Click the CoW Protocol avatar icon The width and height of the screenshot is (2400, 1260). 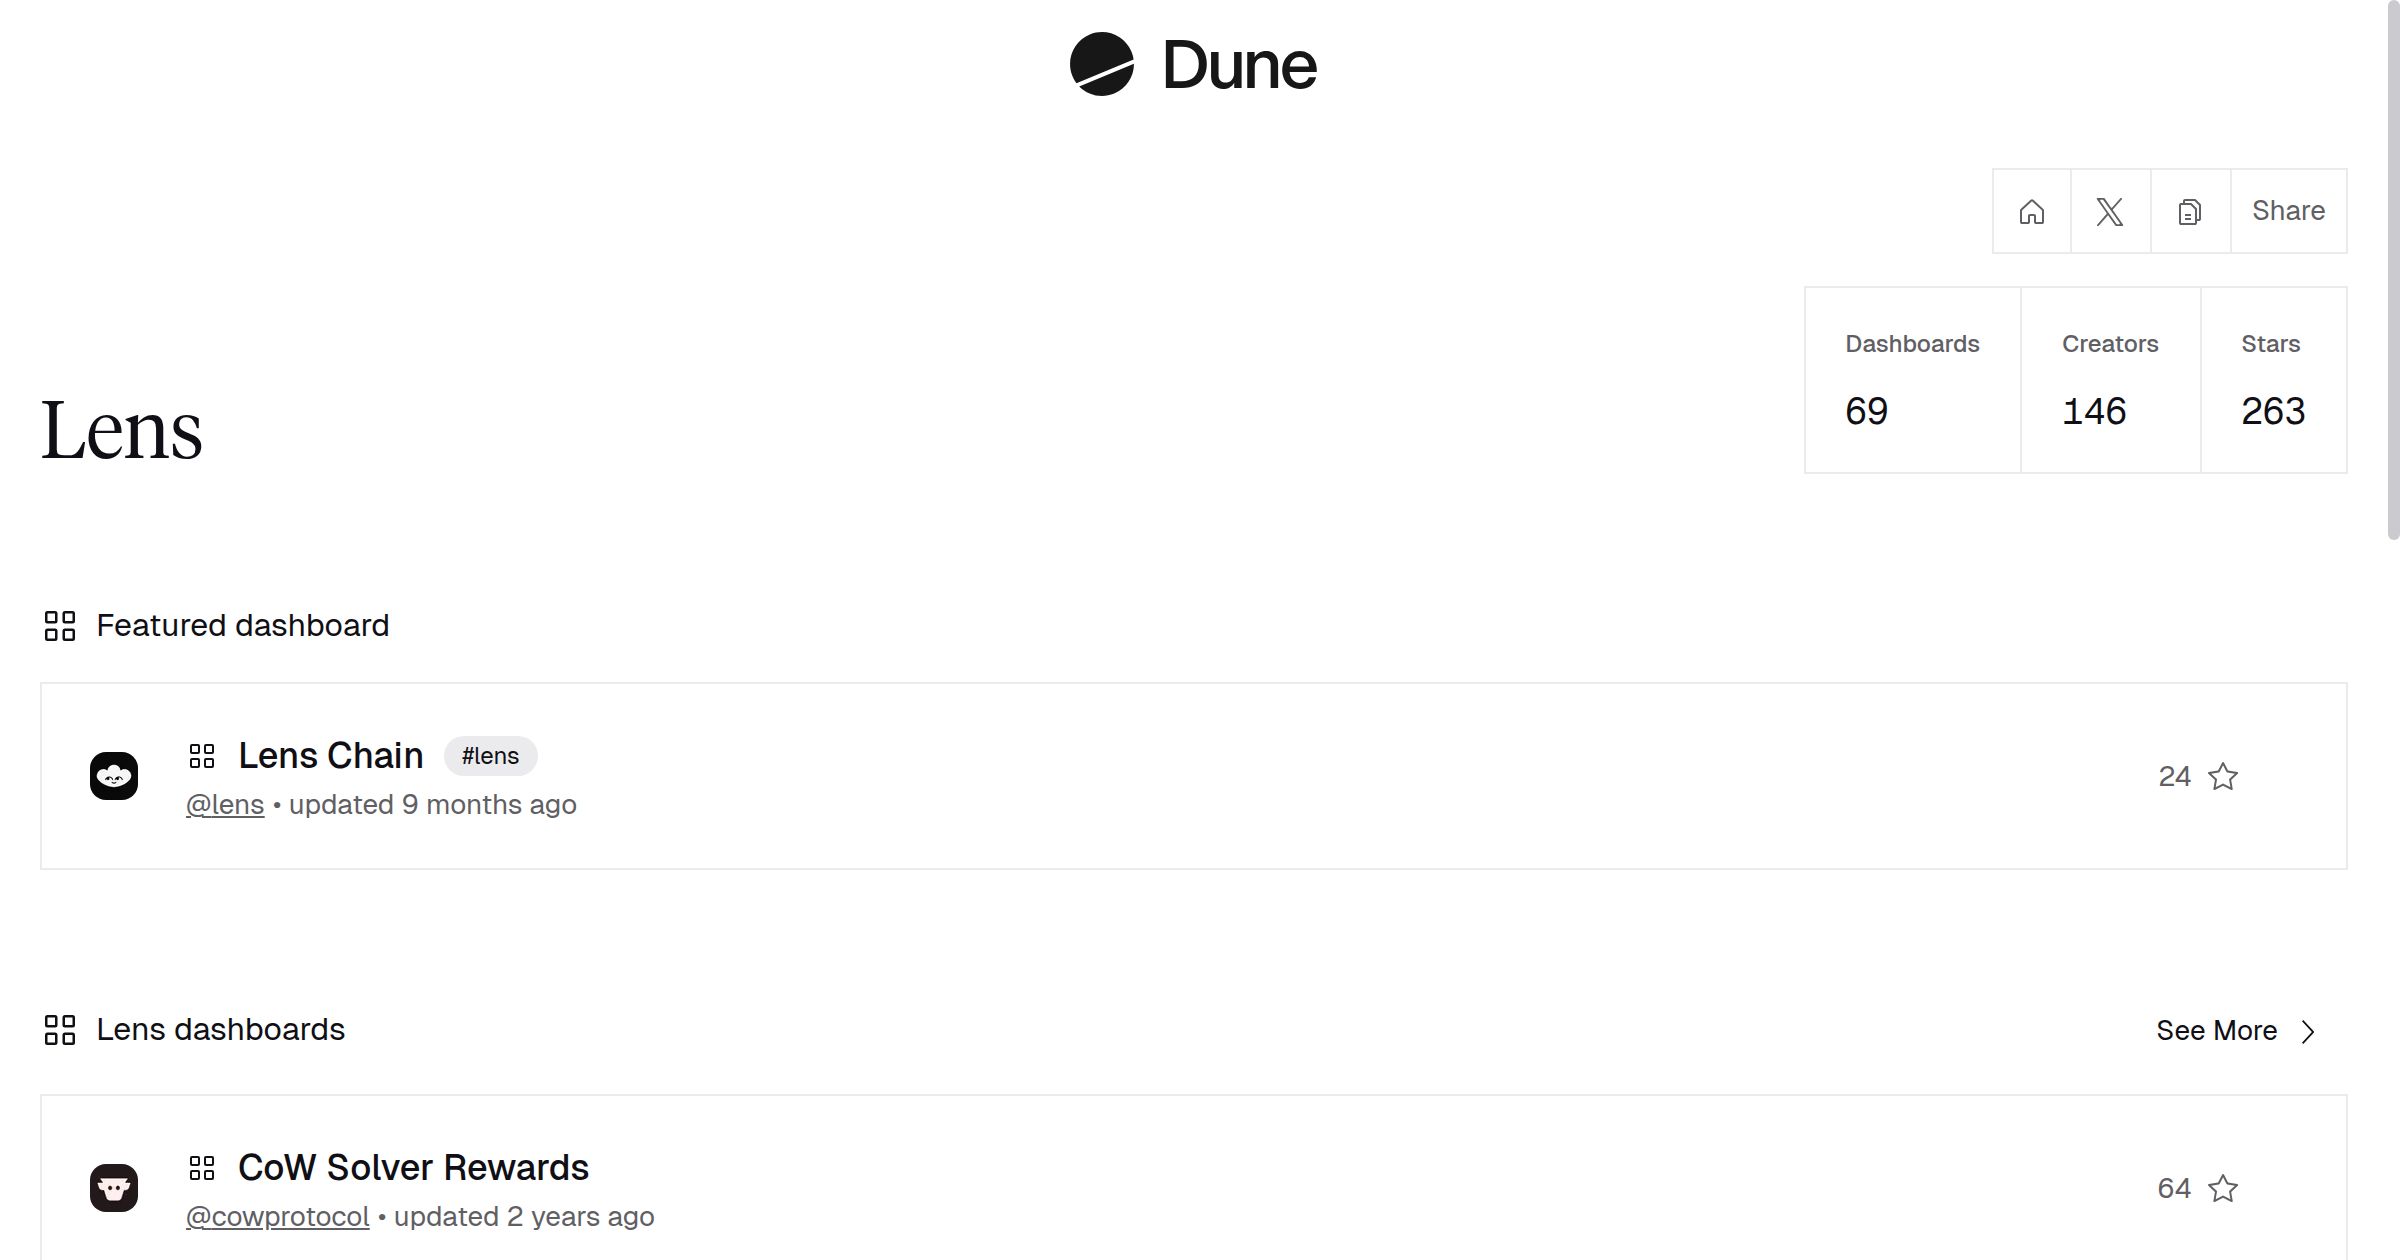click(114, 1188)
